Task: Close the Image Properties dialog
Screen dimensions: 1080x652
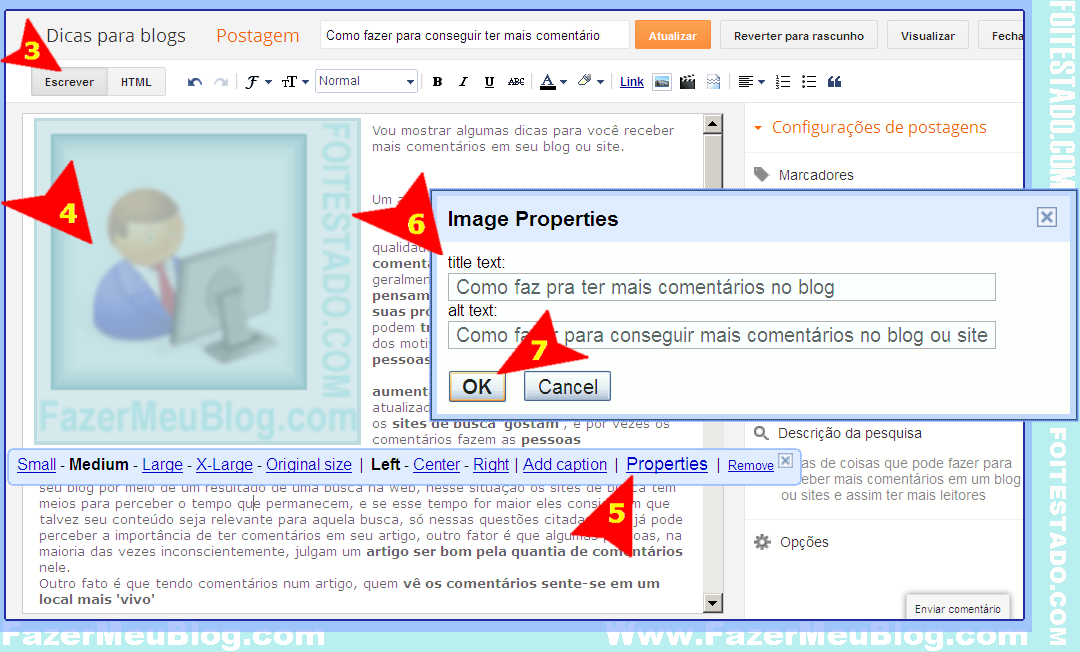Action: [x=1047, y=218]
